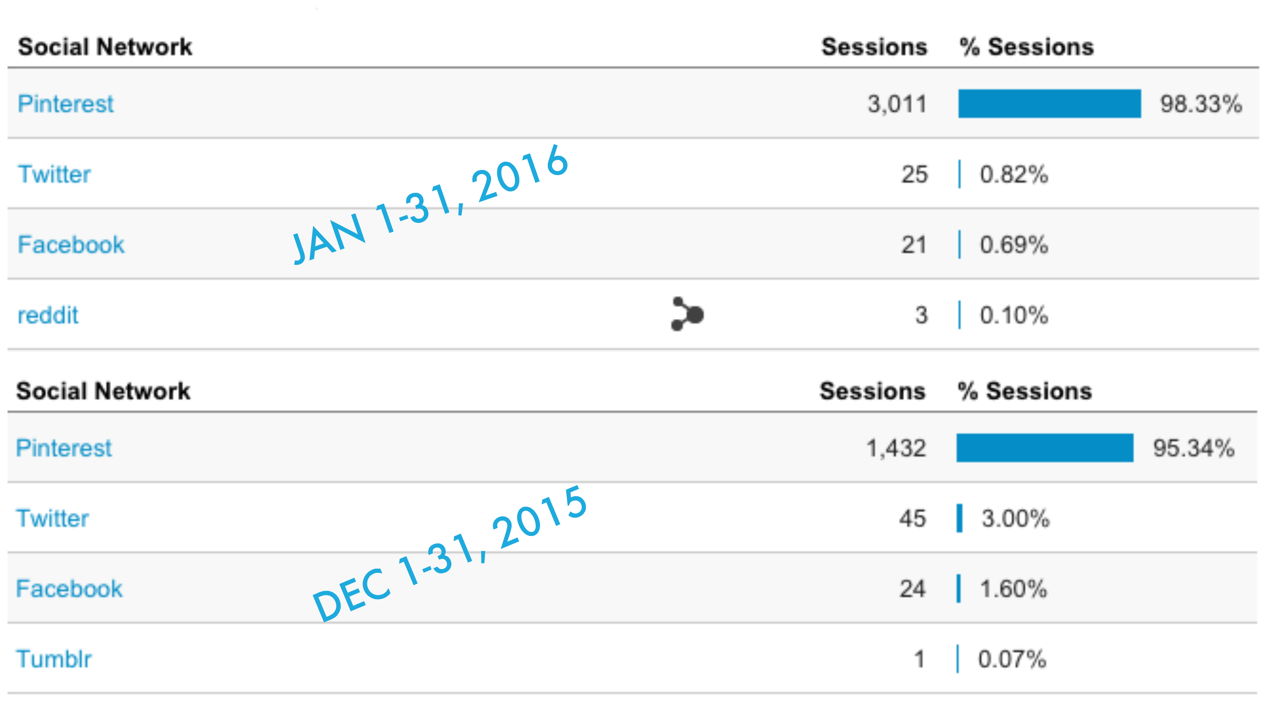1280x711 pixels.
Task: Open the Twitter link in January table
Action: (54, 174)
